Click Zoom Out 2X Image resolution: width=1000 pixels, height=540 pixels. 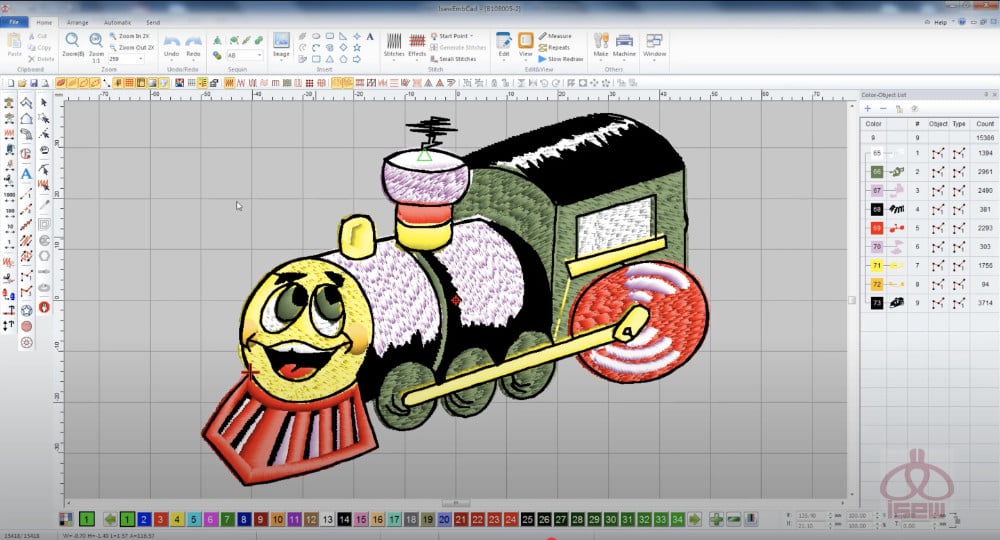[x=131, y=48]
